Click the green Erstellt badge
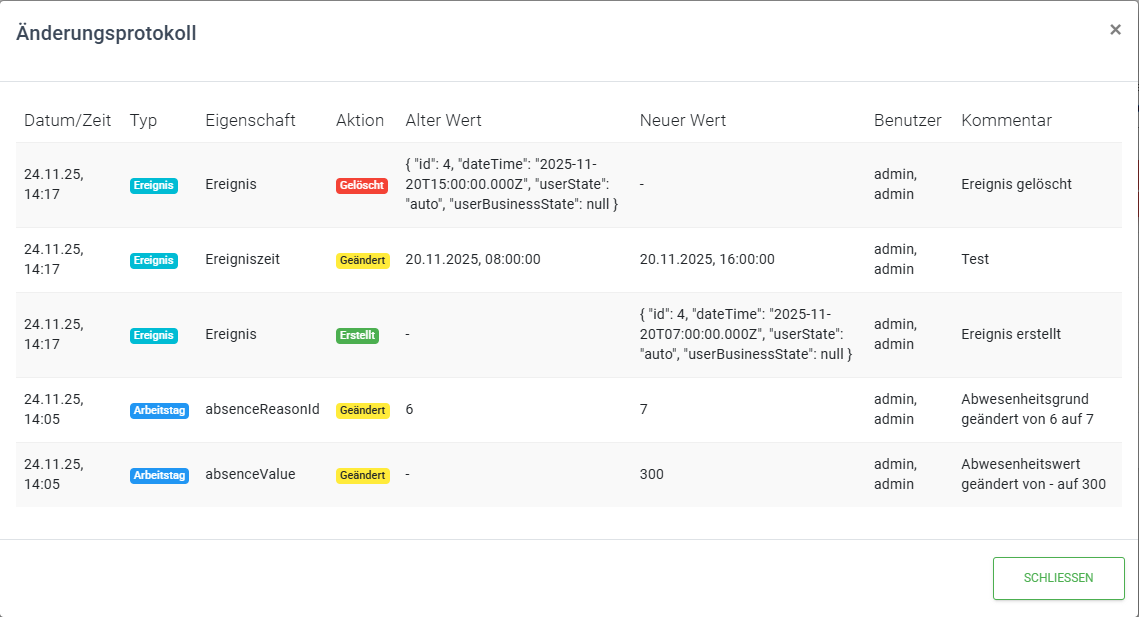 pyautogui.click(x=357, y=335)
